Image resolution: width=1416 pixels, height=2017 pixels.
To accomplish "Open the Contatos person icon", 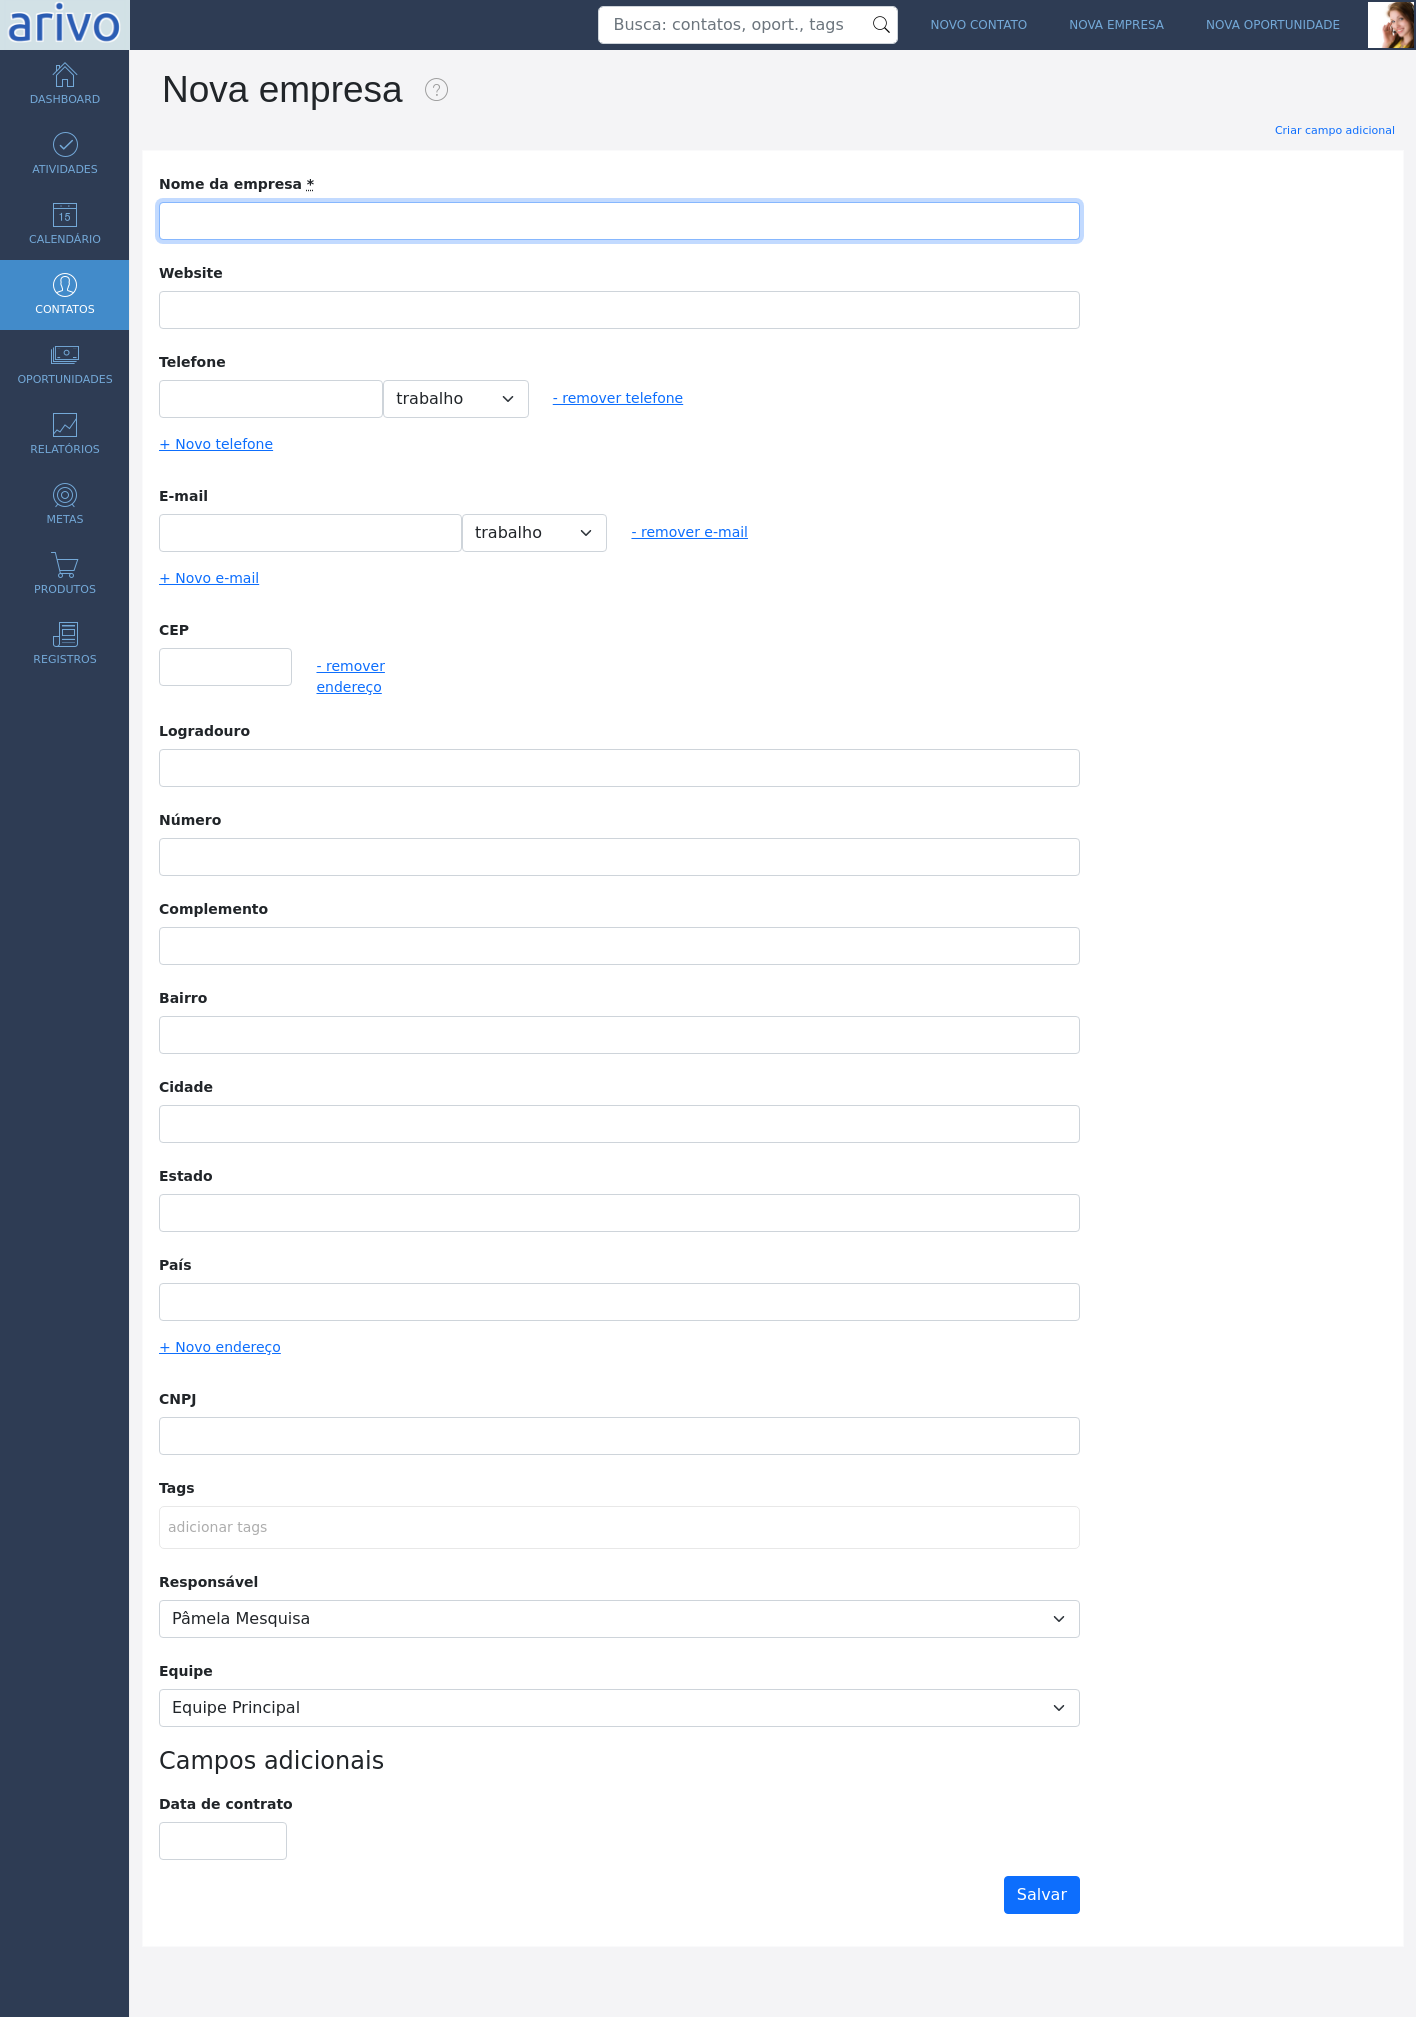I will 65,285.
